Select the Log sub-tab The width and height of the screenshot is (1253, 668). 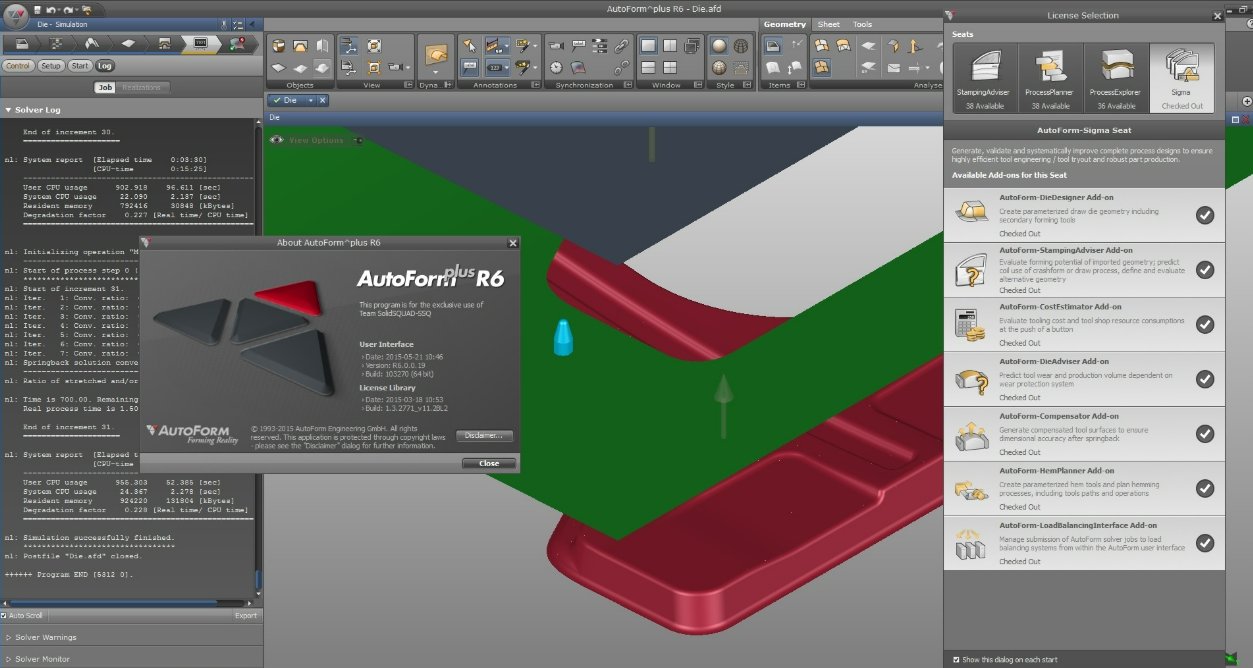click(x=105, y=66)
